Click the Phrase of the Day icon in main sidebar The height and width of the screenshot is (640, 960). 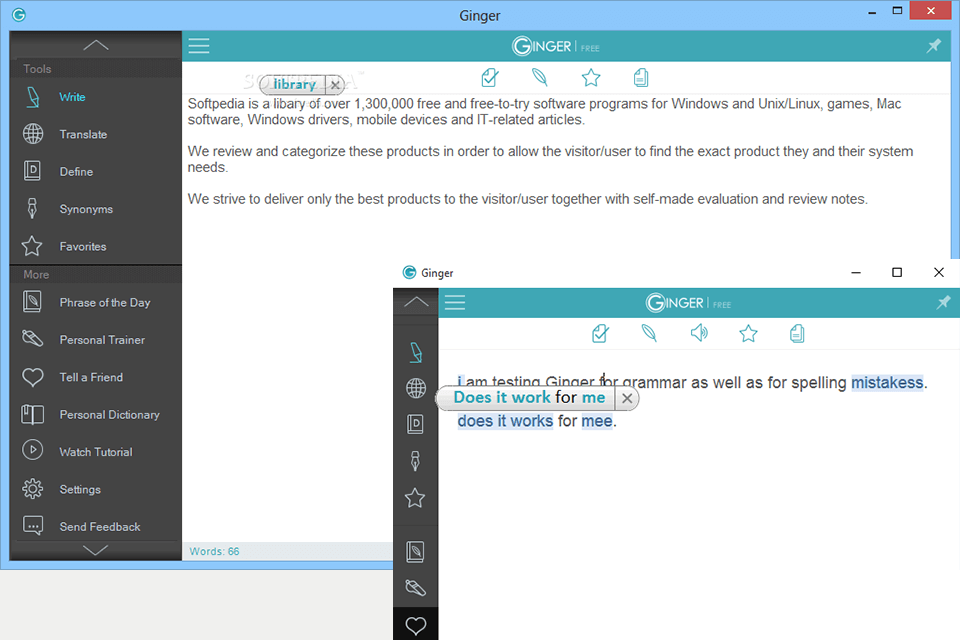click(x=32, y=301)
